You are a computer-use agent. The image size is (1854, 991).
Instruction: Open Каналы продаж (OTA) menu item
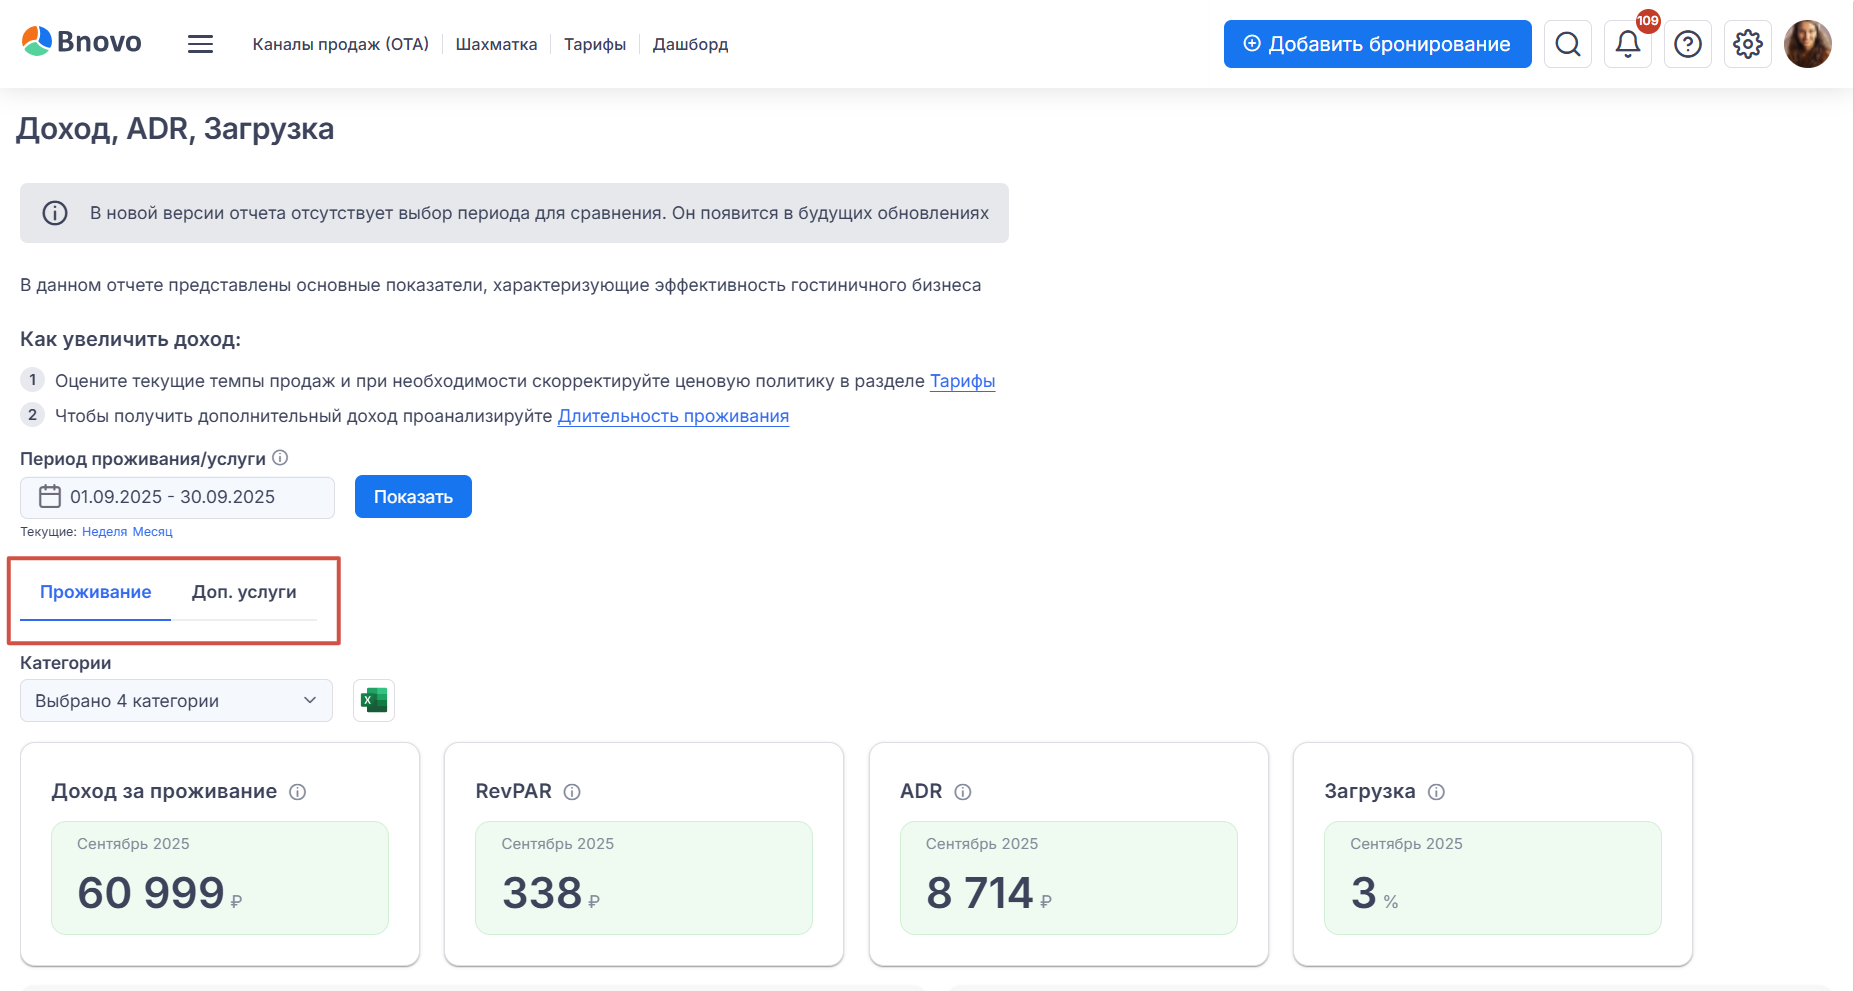(x=340, y=44)
